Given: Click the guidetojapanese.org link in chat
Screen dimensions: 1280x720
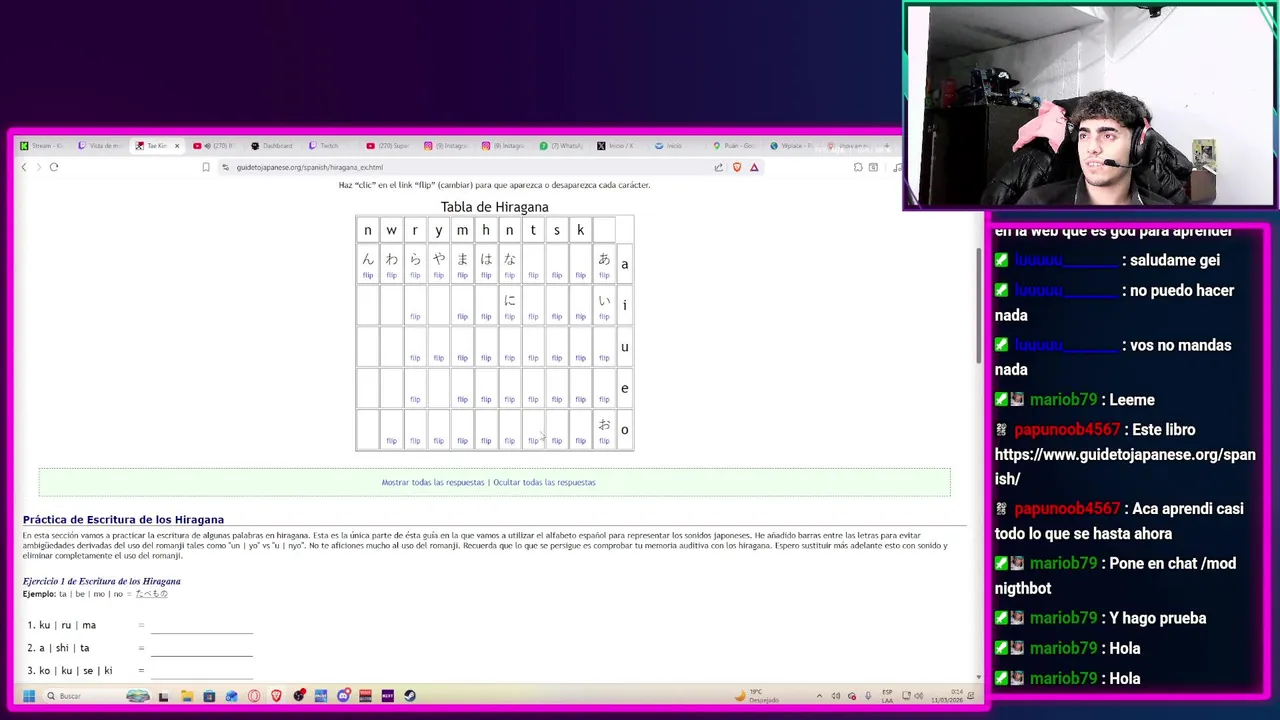Looking at the screenshot, I should (x=1125, y=466).
